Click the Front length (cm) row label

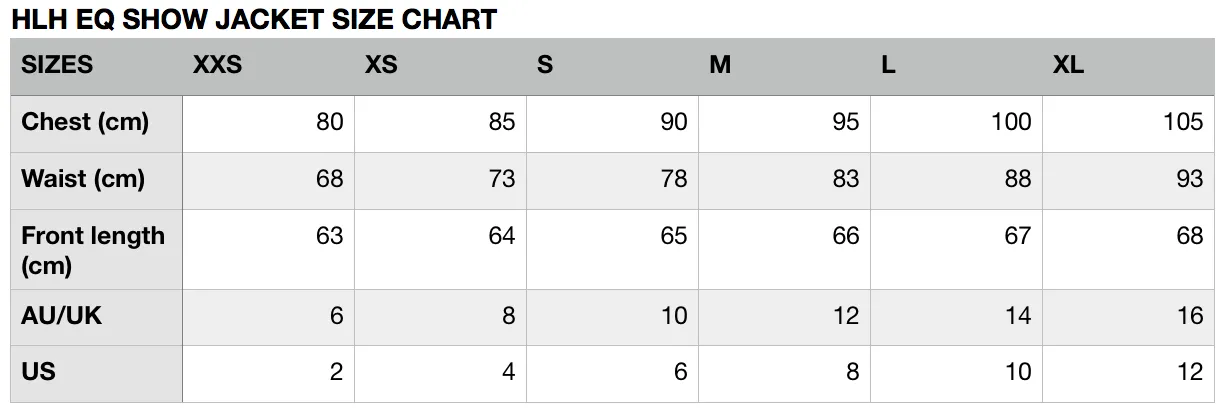[x=93, y=250]
